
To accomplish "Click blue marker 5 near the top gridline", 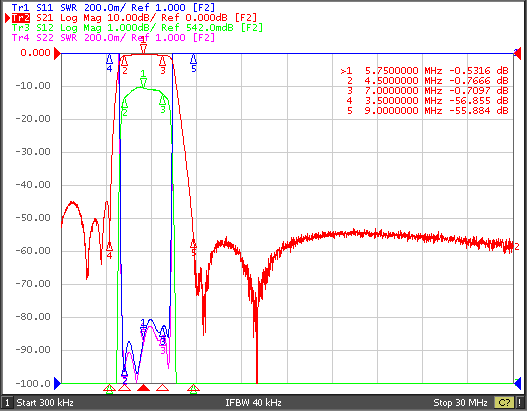I will [193, 59].
